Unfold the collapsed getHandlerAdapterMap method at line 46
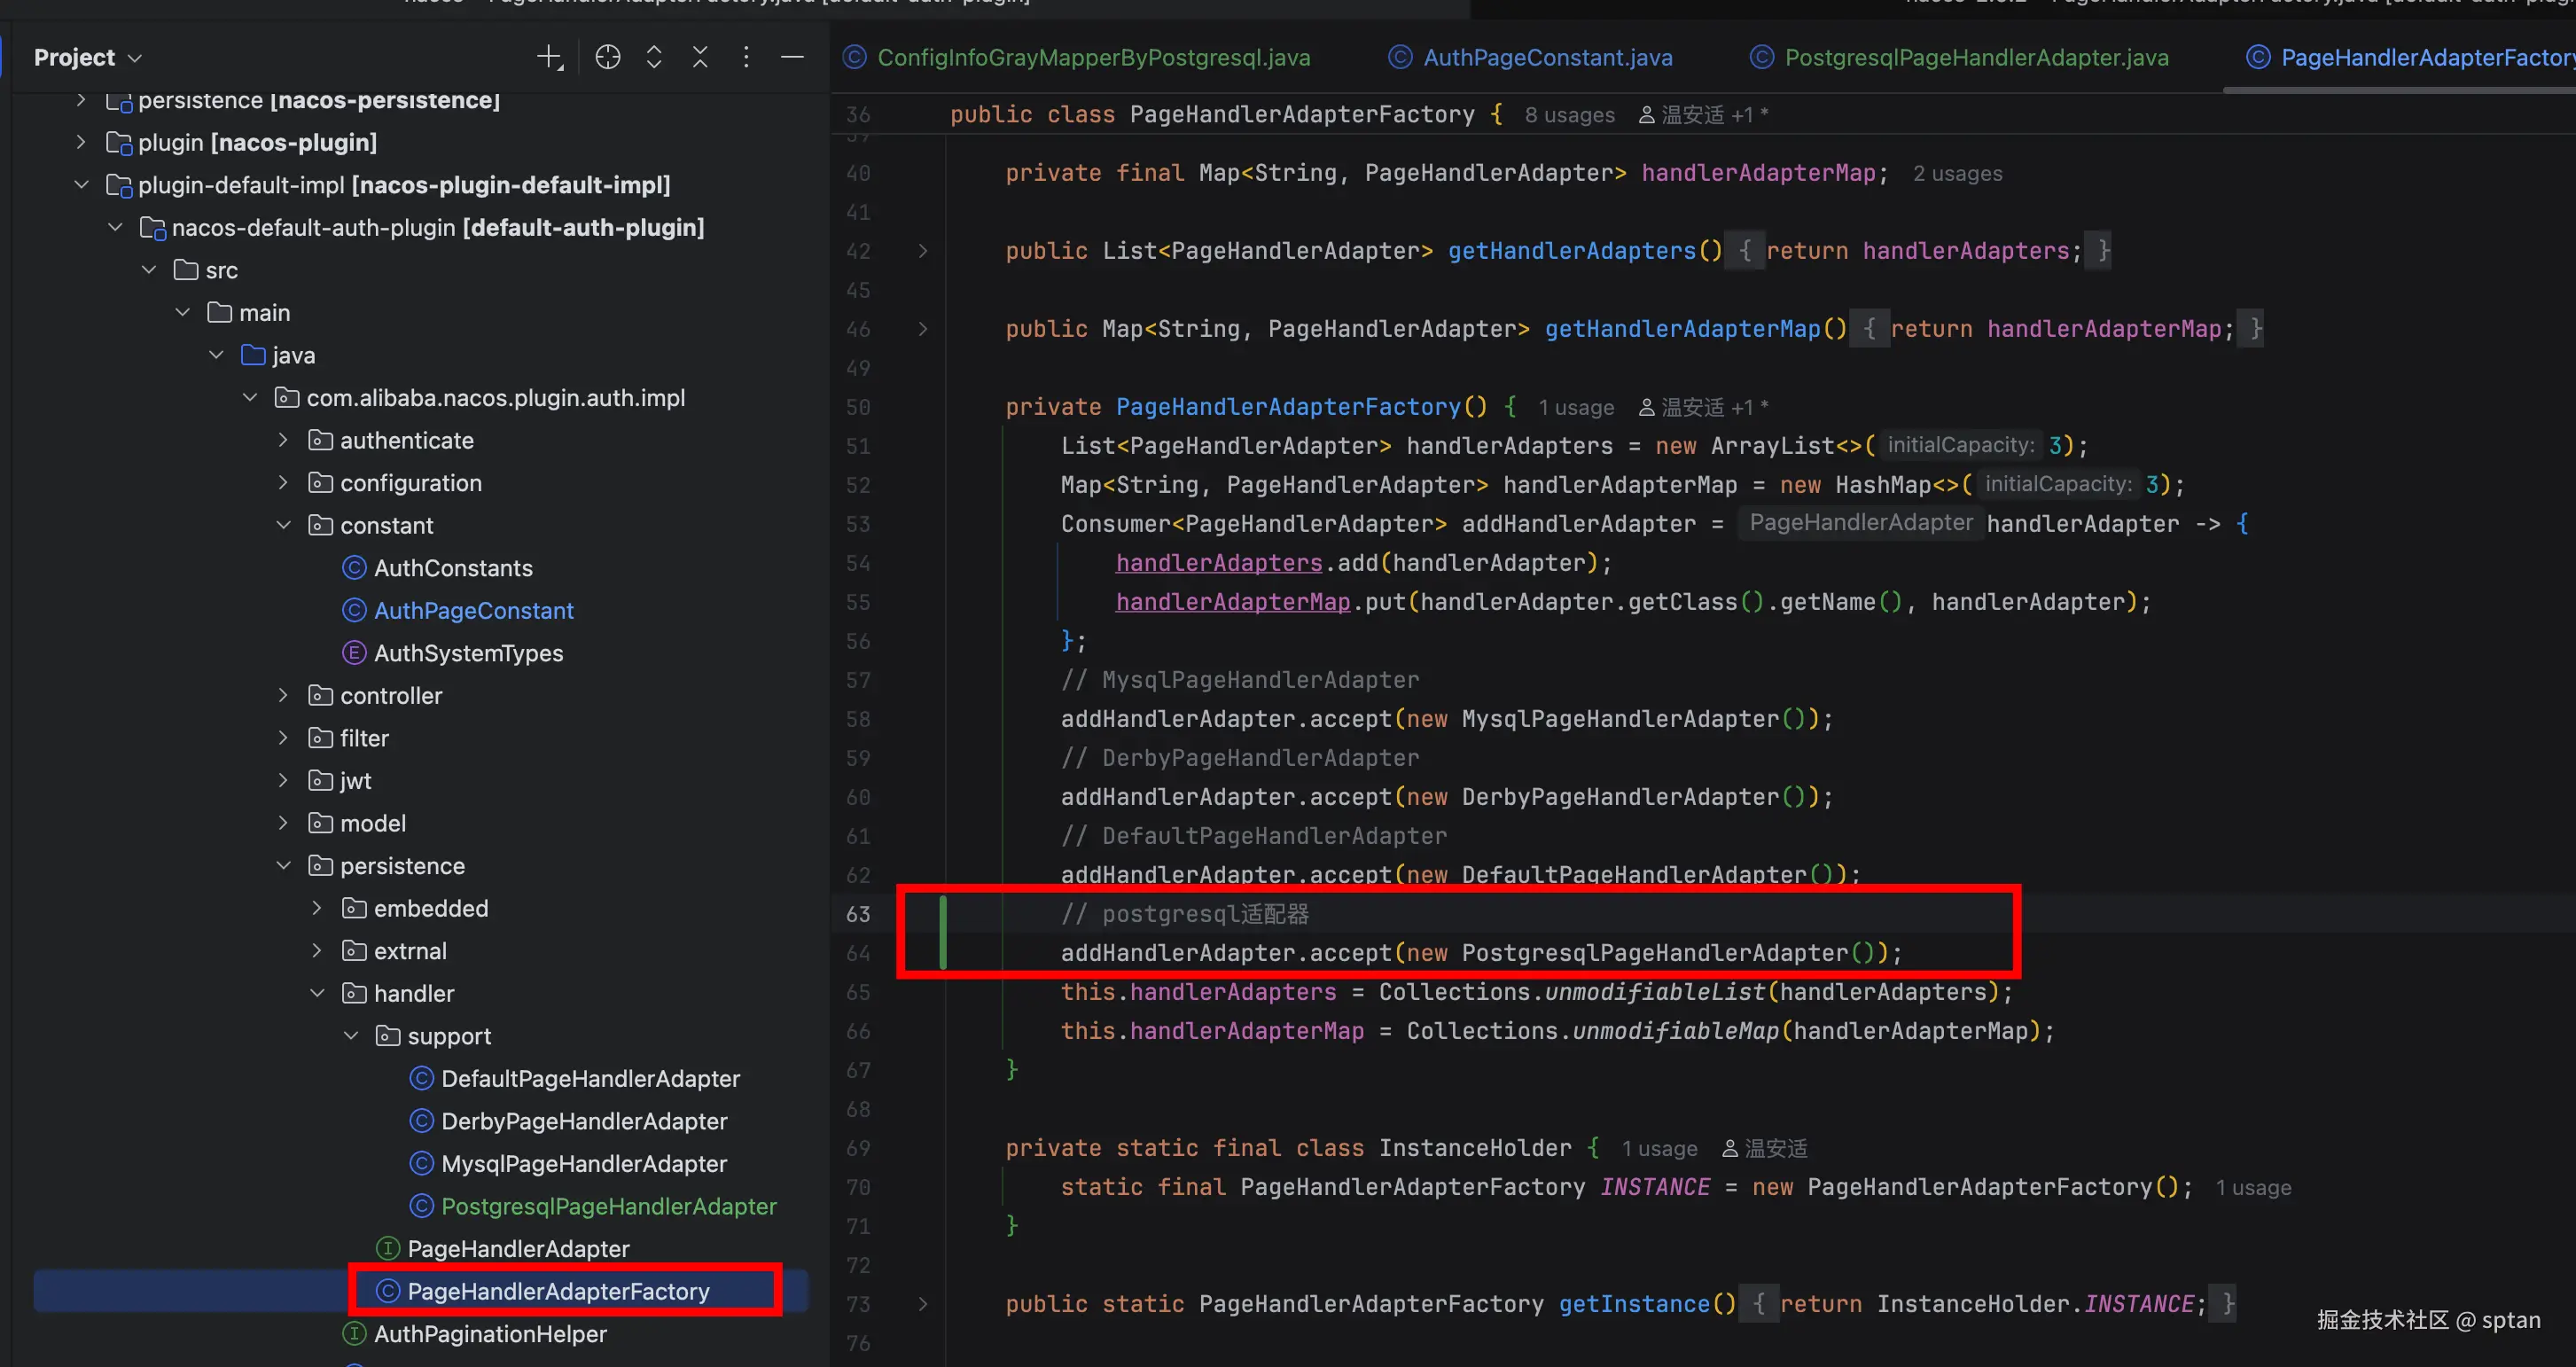2576x1367 pixels. point(922,329)
